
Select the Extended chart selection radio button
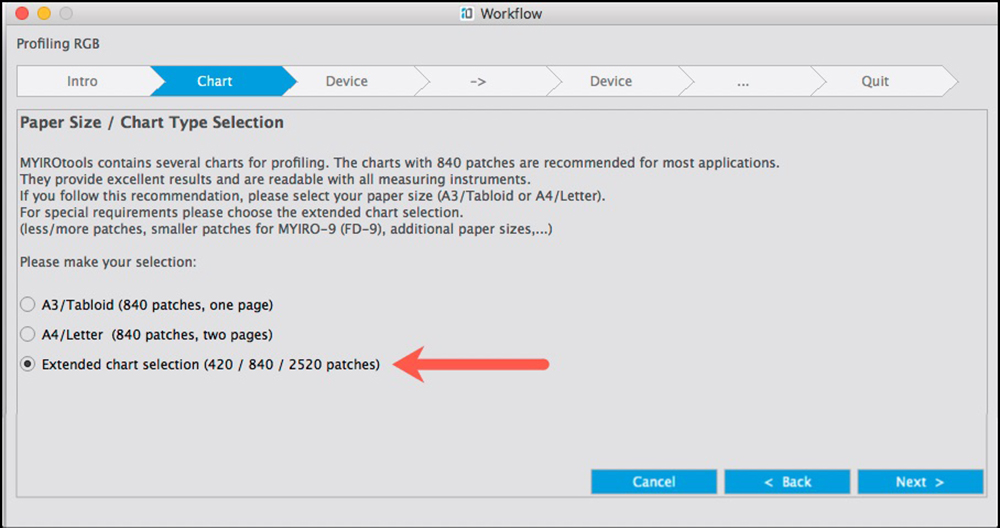point(28,365)
